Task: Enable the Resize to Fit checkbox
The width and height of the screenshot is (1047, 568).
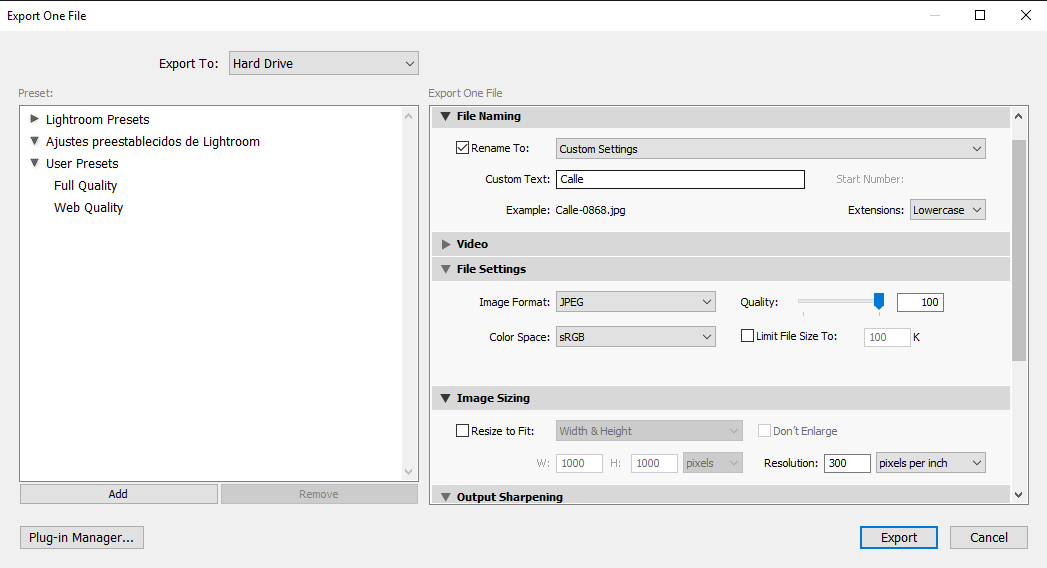Action: click(462, 431)
